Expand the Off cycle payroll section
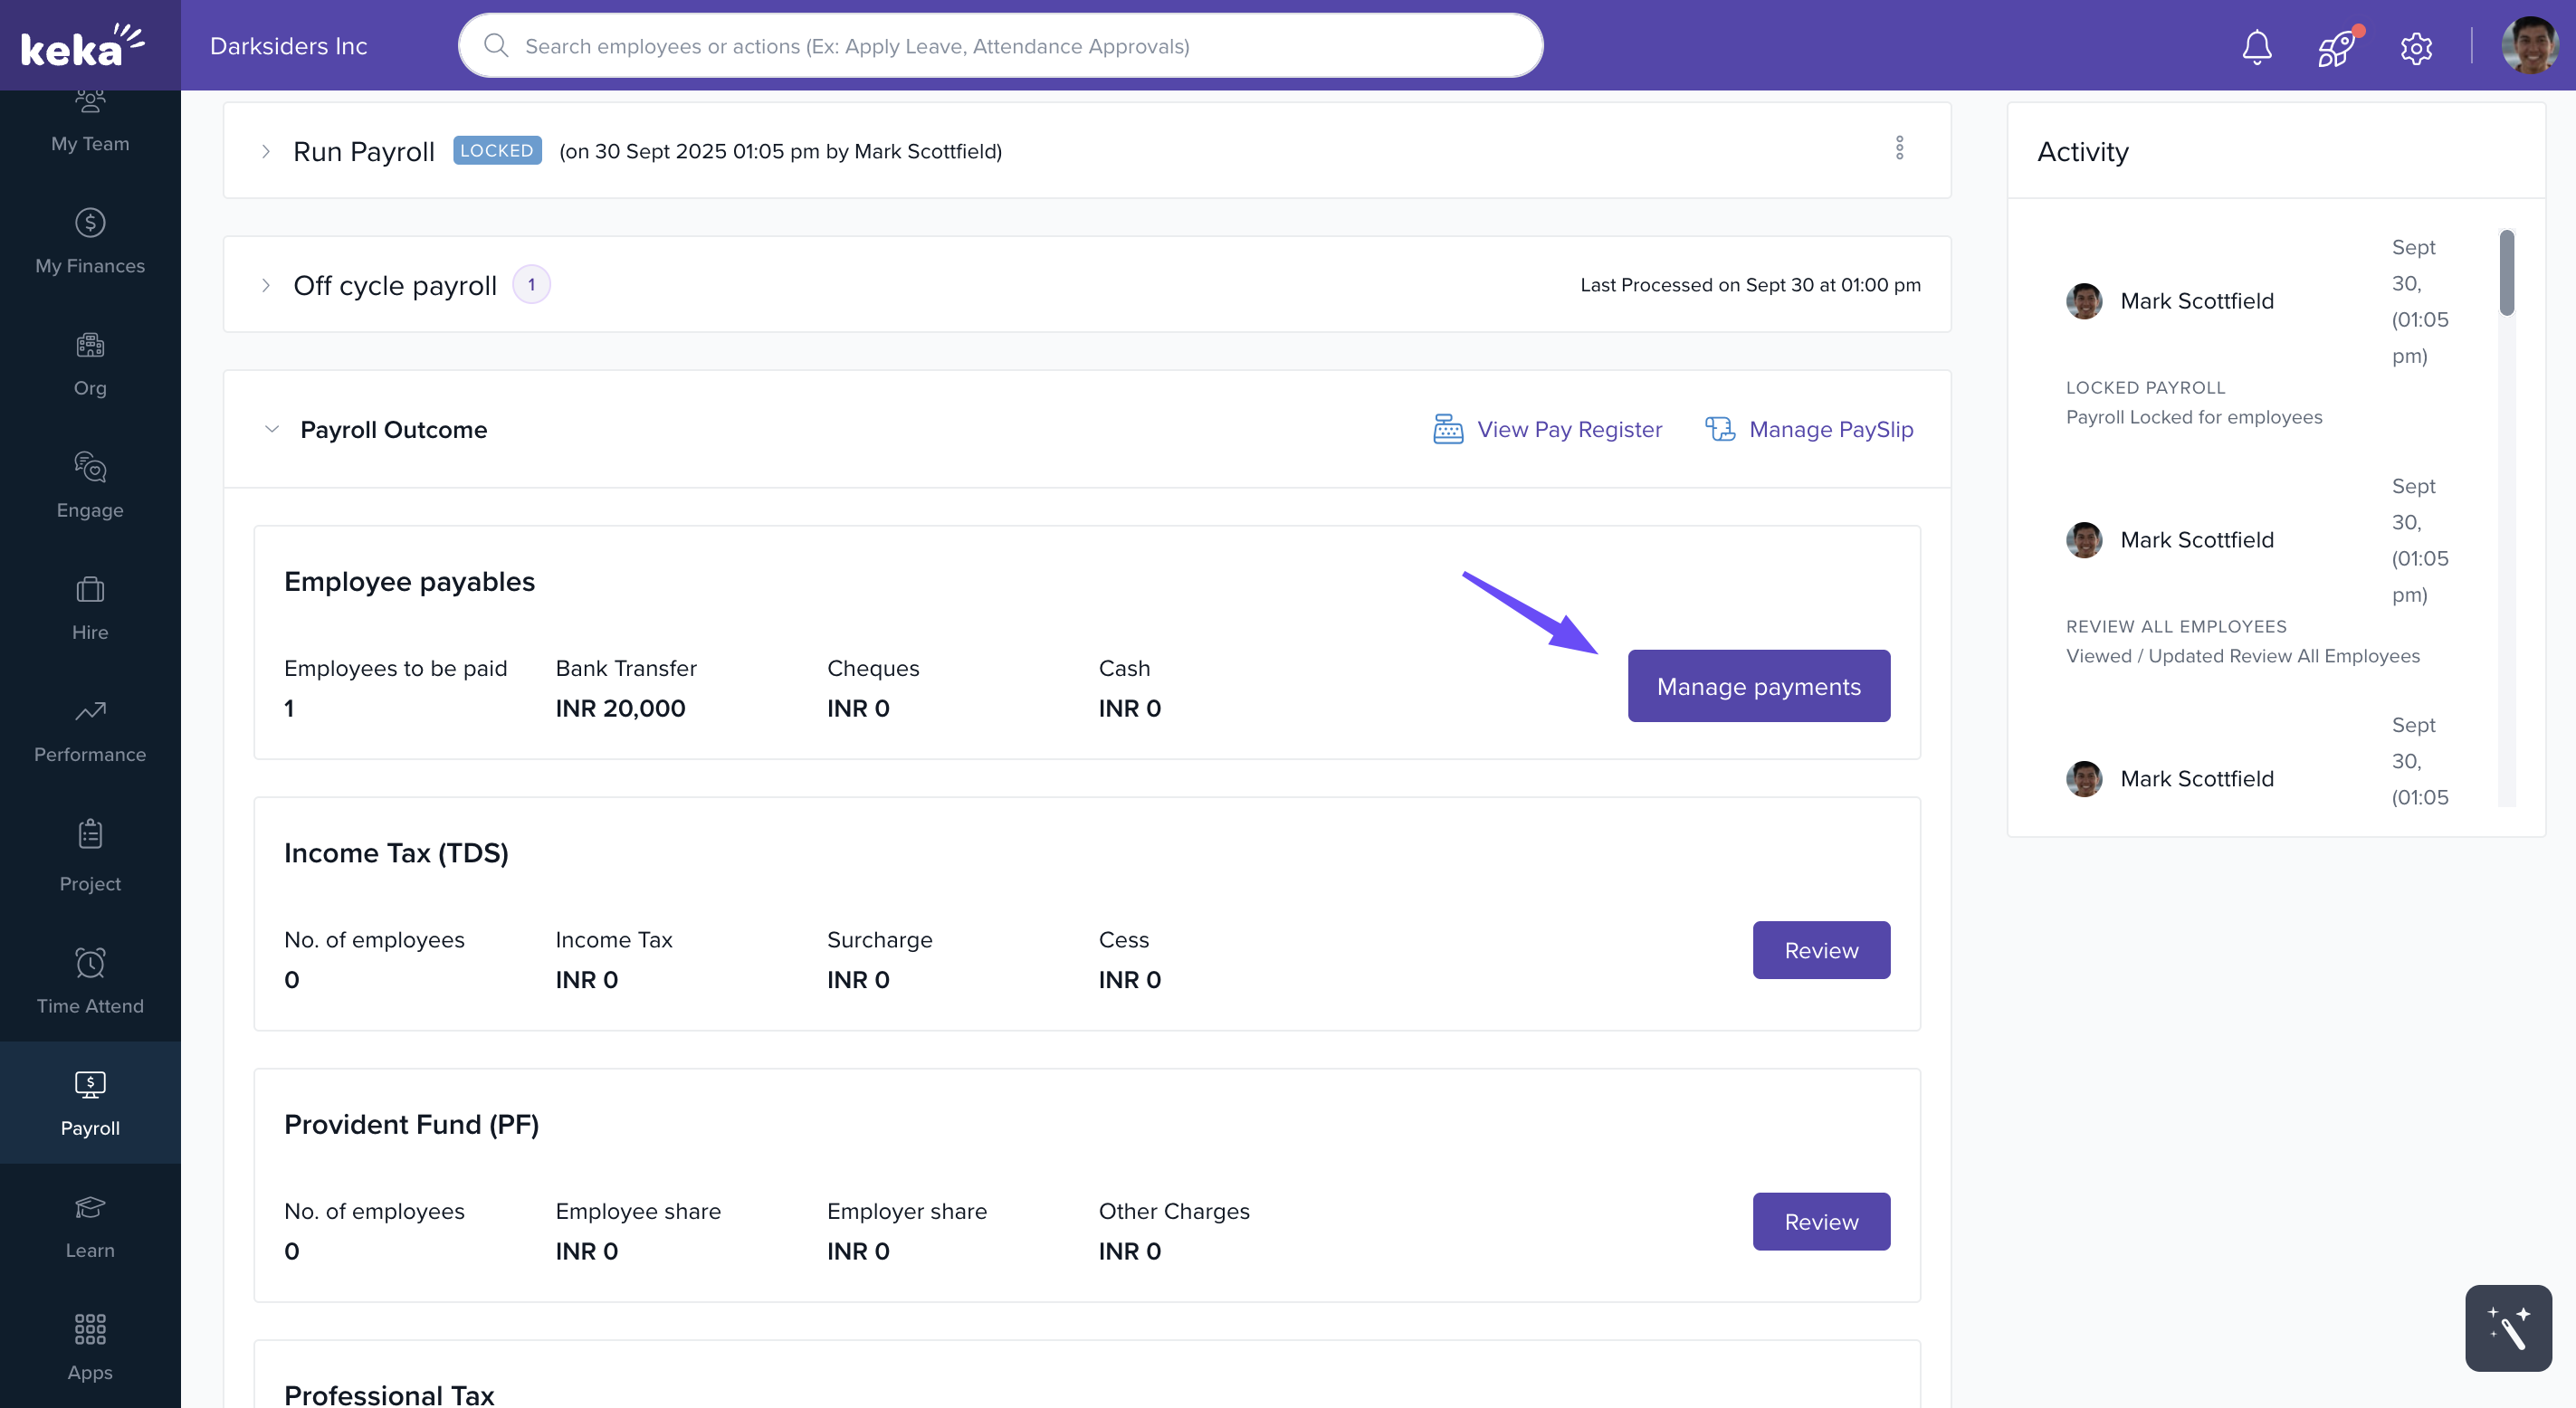Viewport: 2576px width, 1408px height. click(266, 285)
